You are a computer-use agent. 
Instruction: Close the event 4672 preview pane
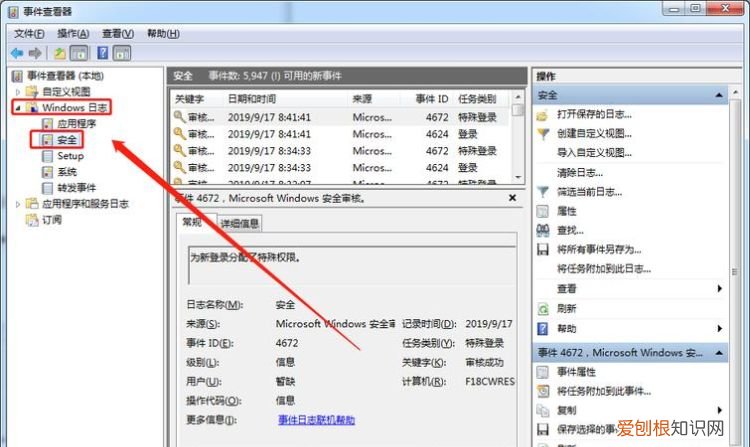pos(512,197)
